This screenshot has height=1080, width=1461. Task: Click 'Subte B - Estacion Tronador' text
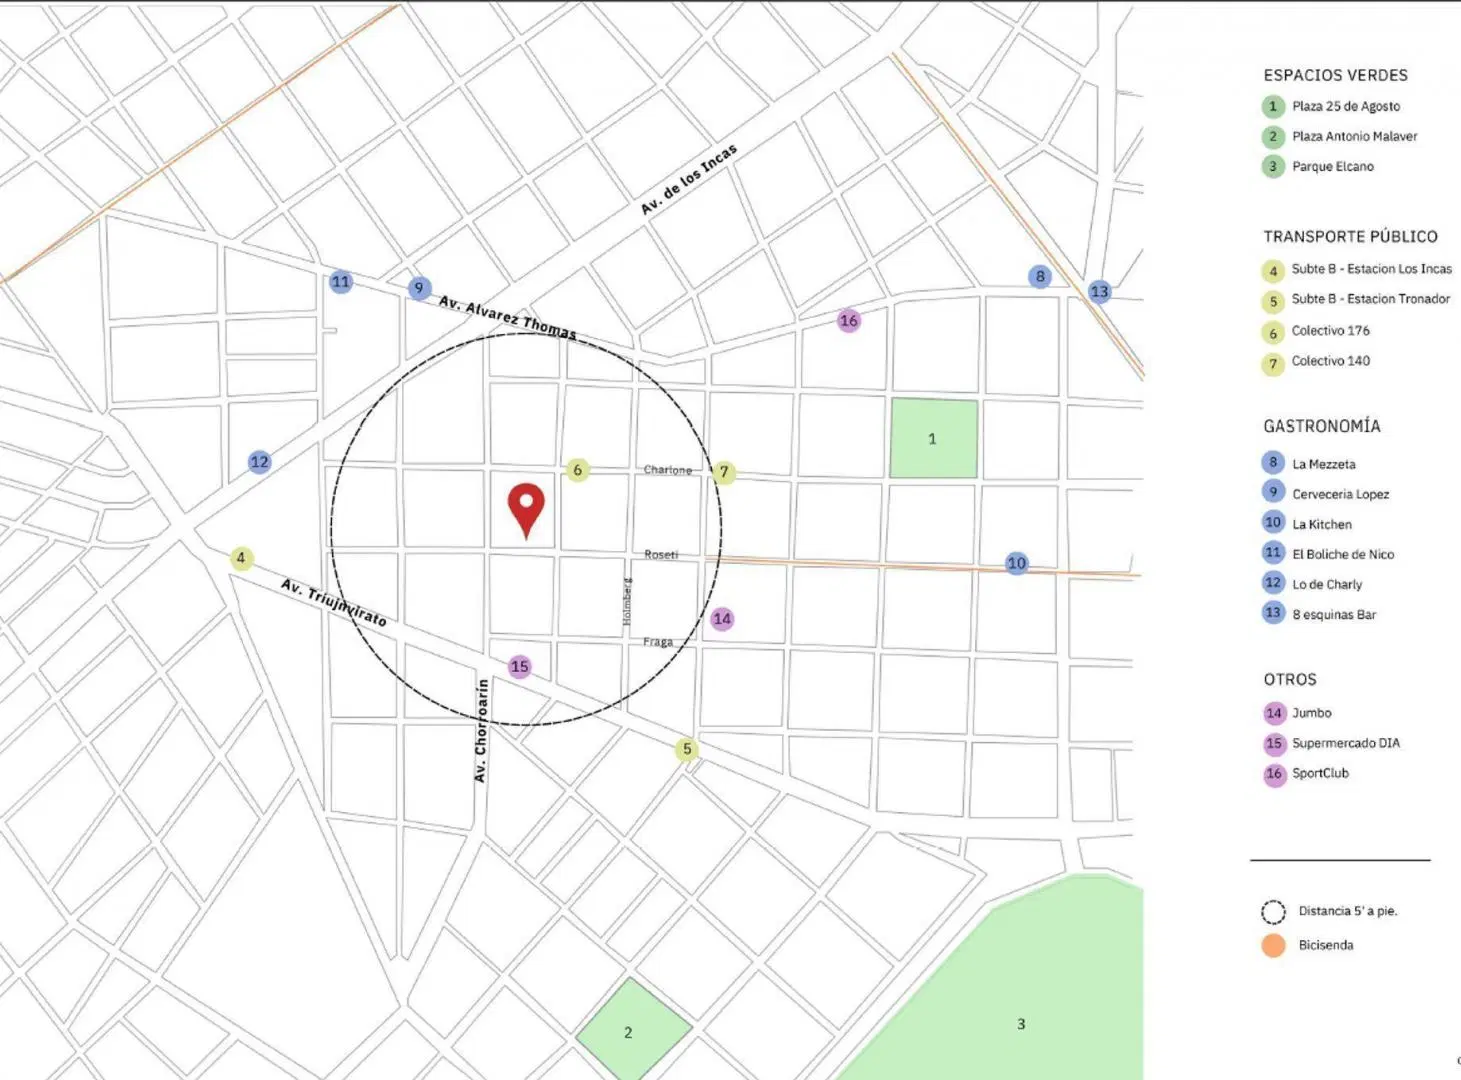click(1371, 299)
